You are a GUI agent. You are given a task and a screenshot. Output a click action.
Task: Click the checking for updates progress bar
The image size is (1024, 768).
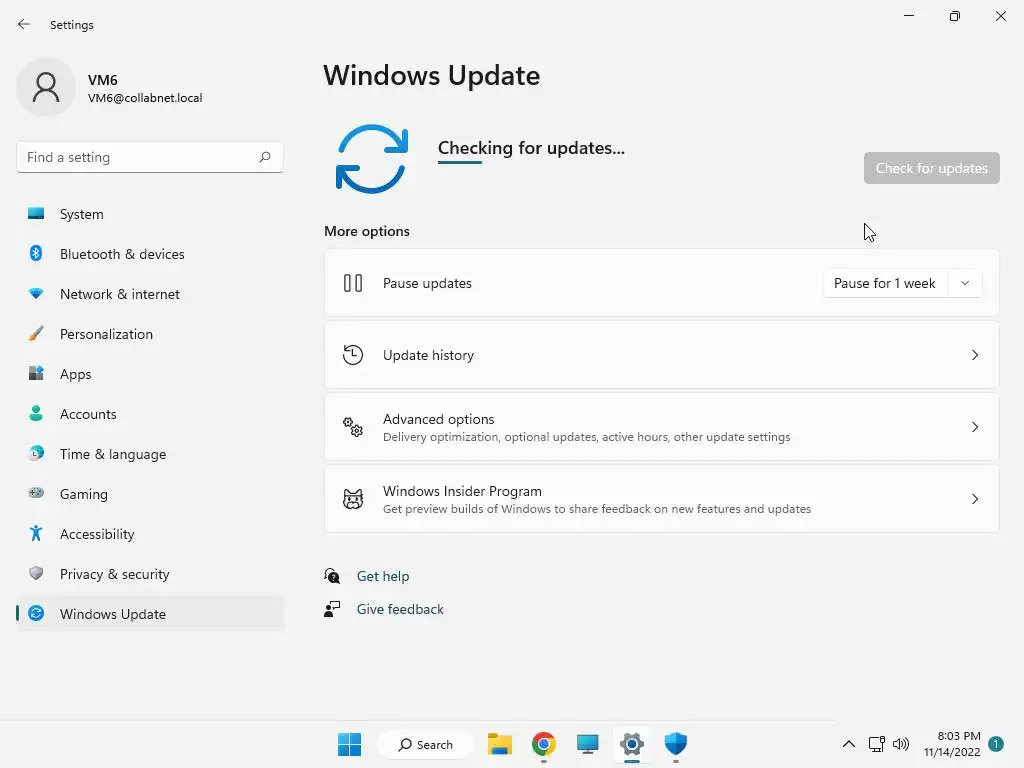pos(460,163)
